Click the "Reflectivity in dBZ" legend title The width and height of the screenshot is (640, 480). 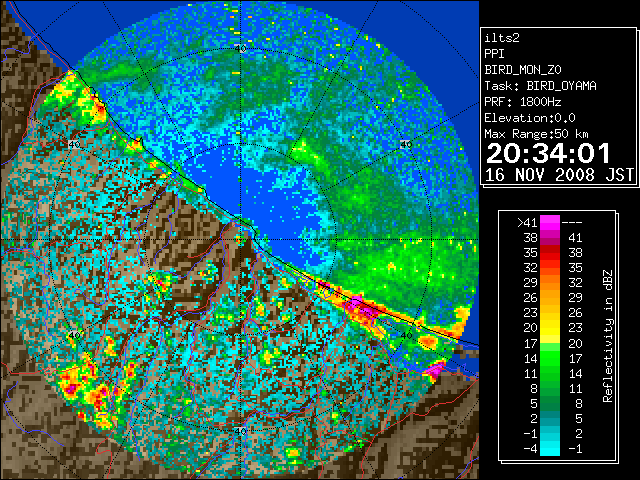(608, 336)
